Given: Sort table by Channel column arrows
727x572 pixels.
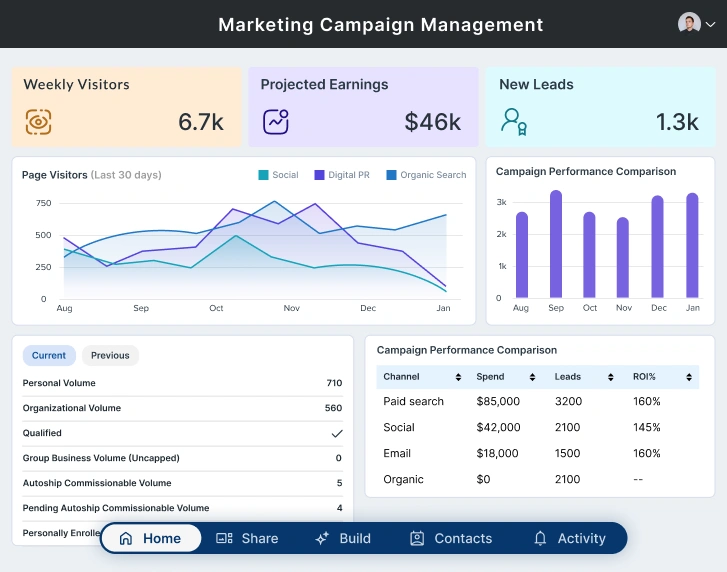Looking at the screenshot, I should [x=458, y=377].
